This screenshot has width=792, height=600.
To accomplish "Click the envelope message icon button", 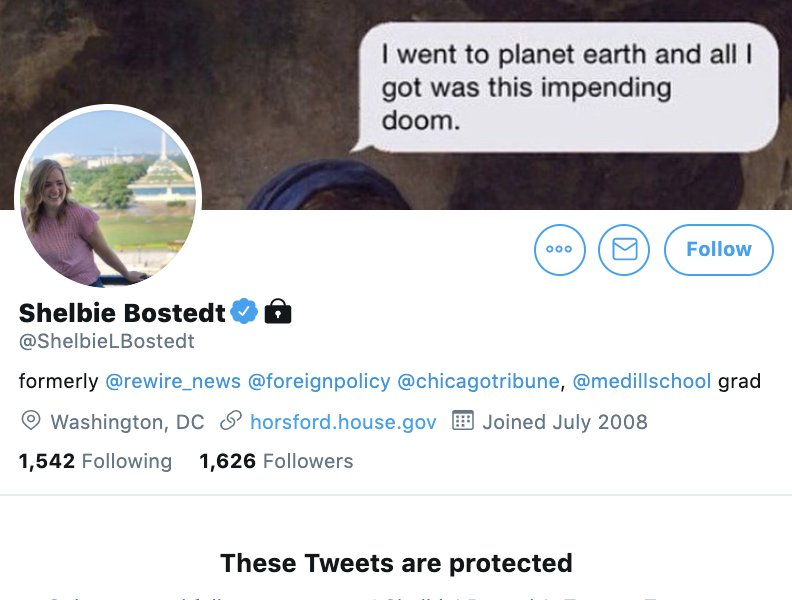I will pos(624,250).
